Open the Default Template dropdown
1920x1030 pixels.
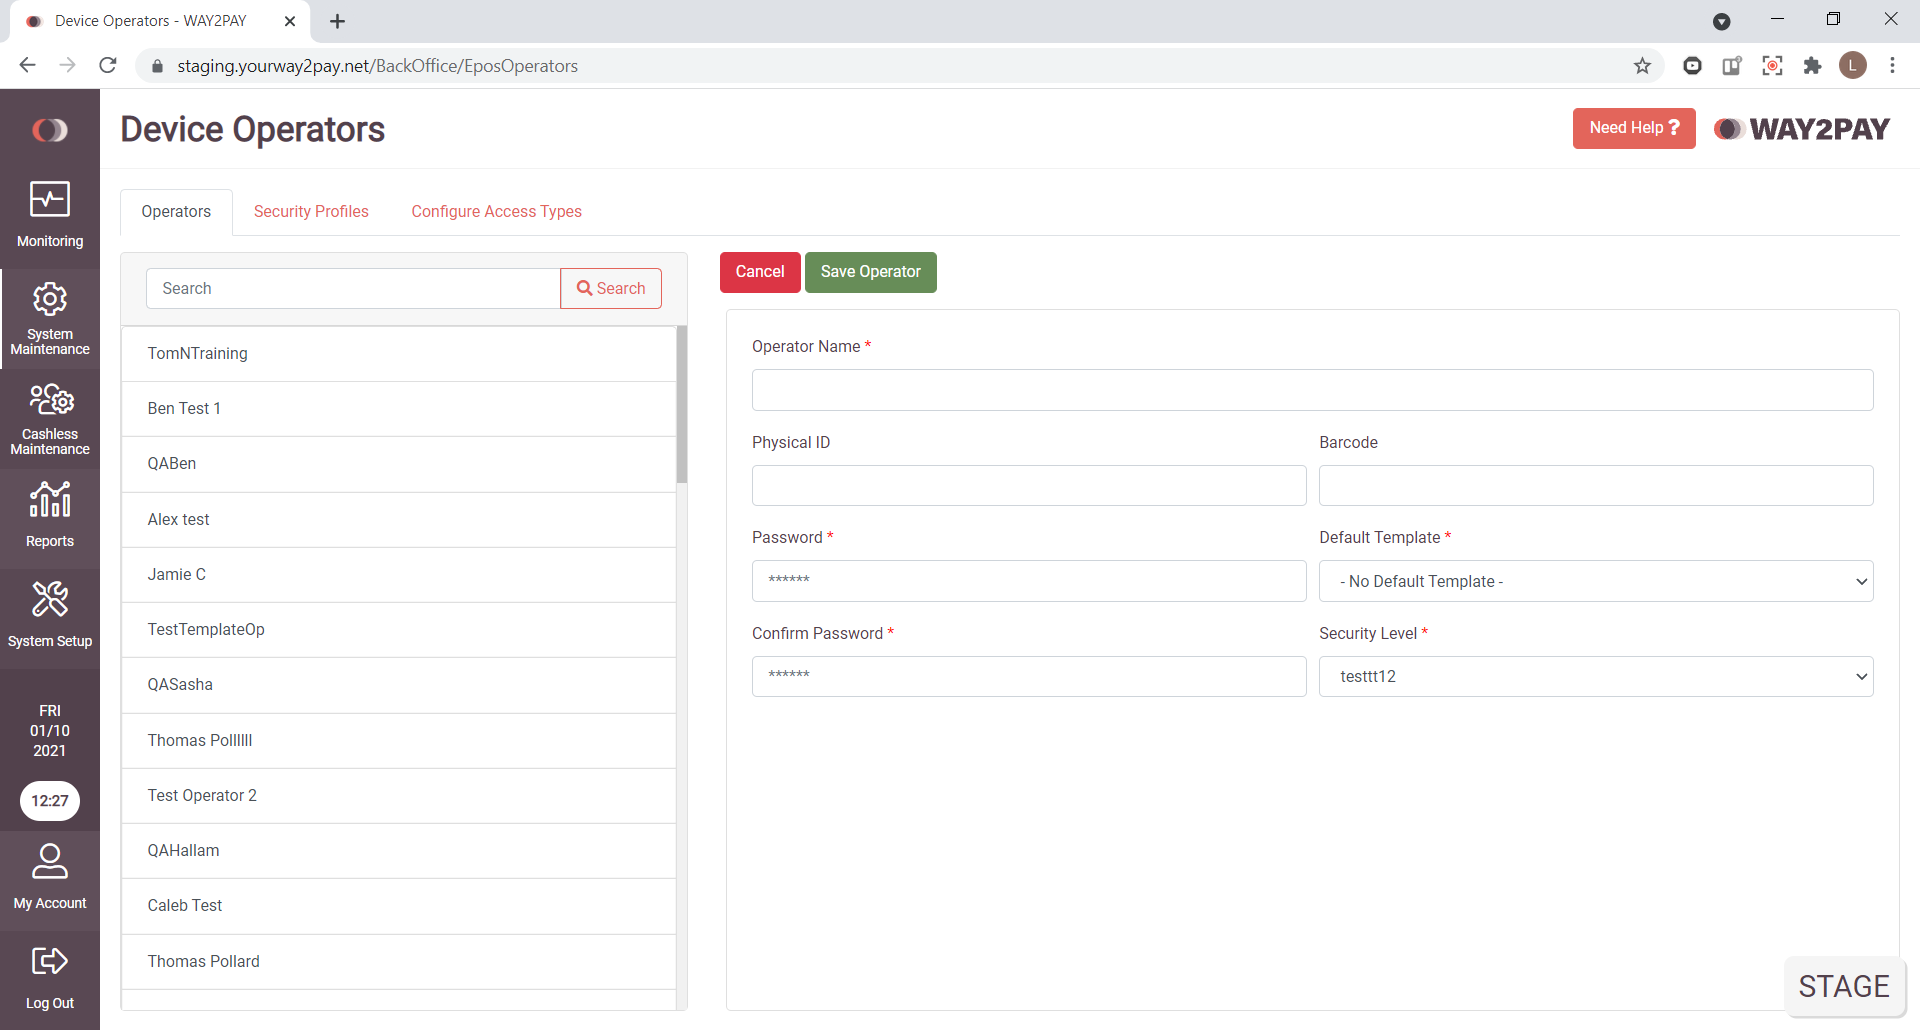[x=1595, y=581]
